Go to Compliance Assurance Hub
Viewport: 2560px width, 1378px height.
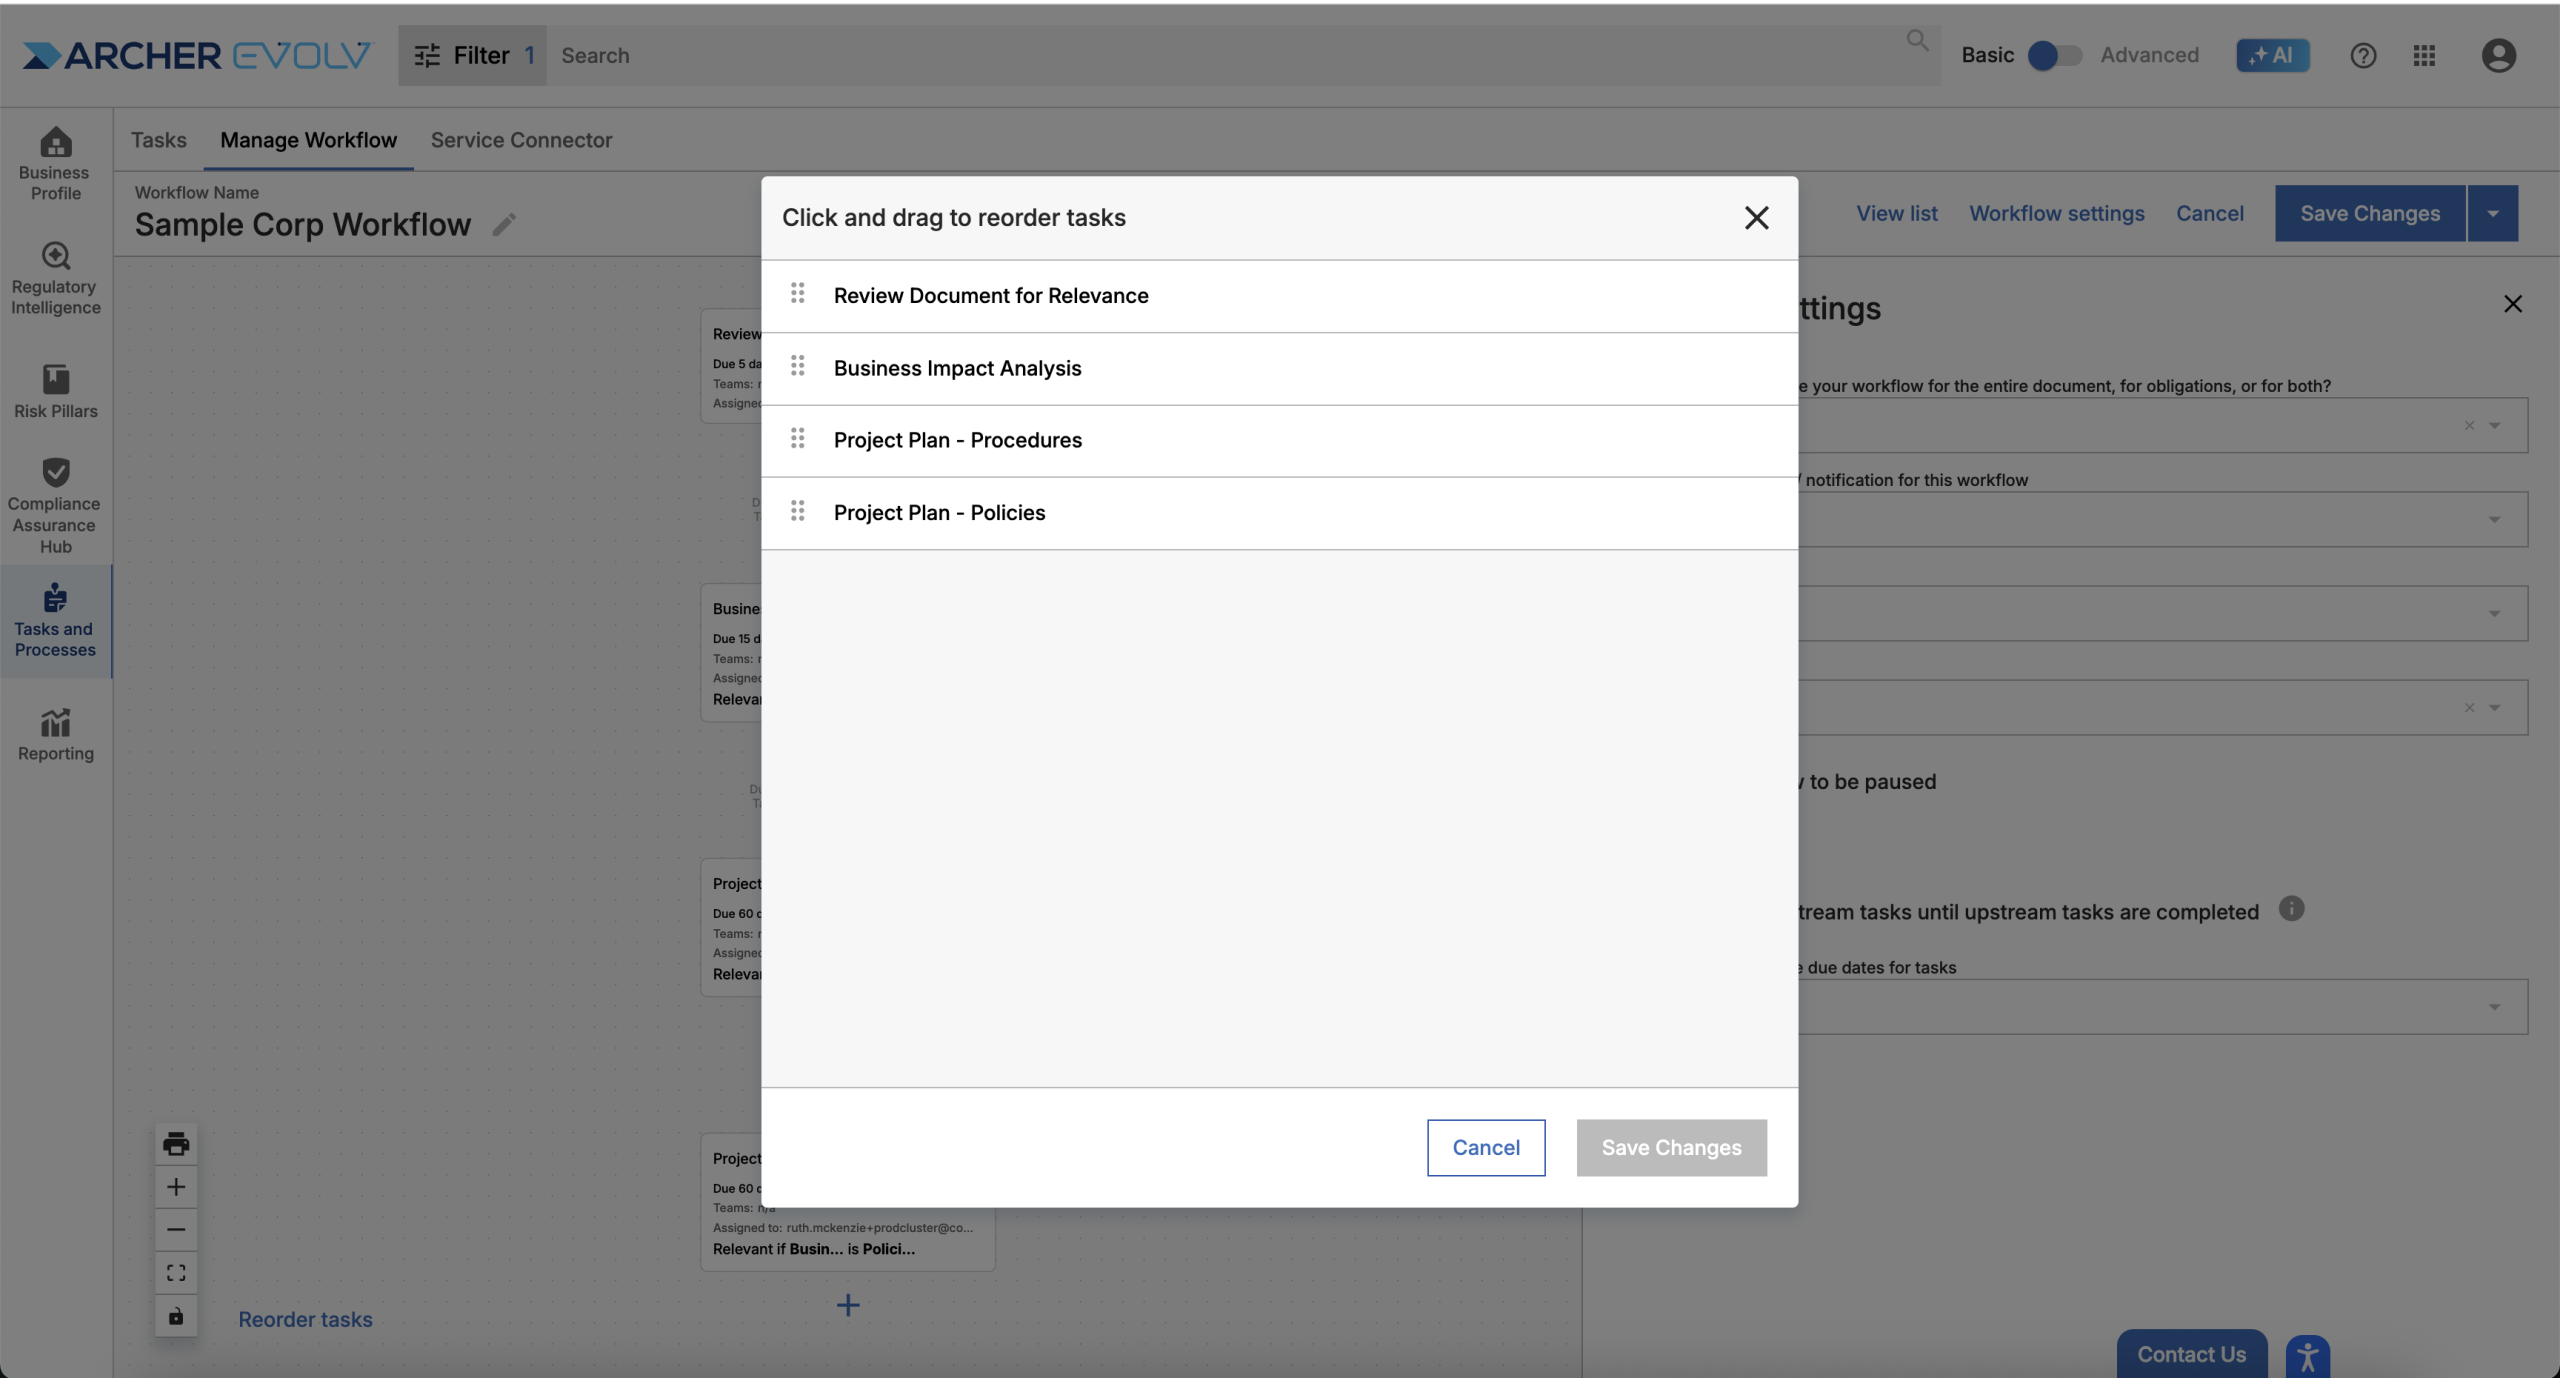point(56,505)
